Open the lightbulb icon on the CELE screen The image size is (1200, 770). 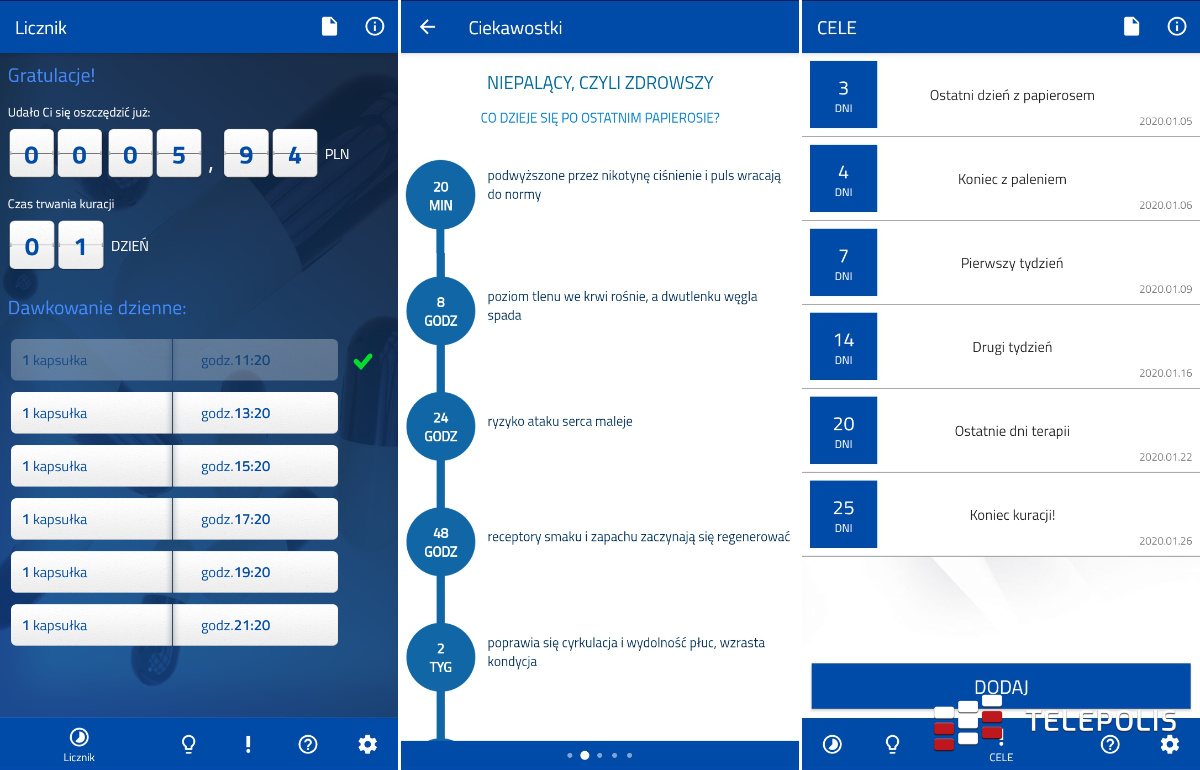click(892, 744)
